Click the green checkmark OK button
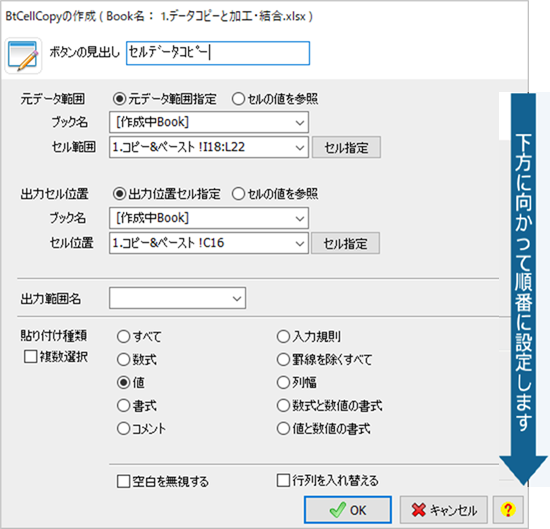550x529 pixels. [348, 510]
